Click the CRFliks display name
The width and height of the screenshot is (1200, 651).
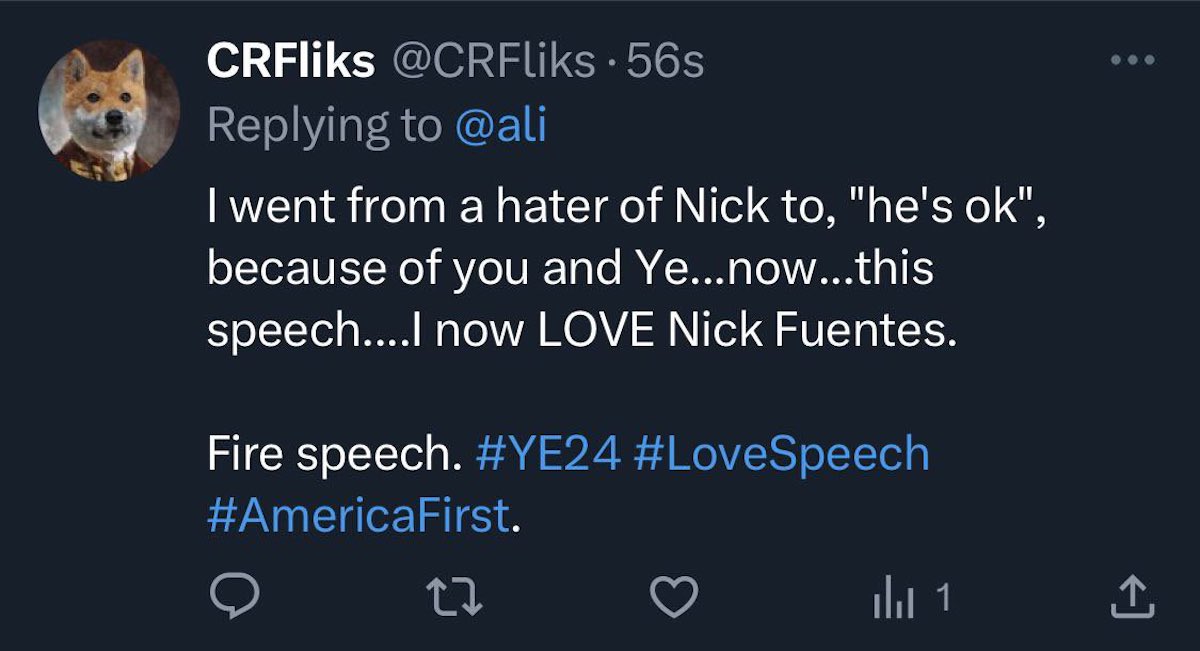290,62
